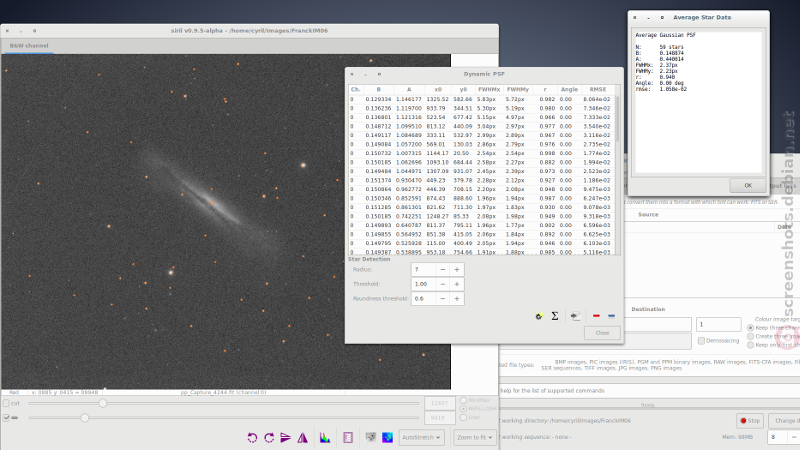Click the Change dir button
This screenshot has width=800, height=450.
pyautogui.click(x=785, y=420)
